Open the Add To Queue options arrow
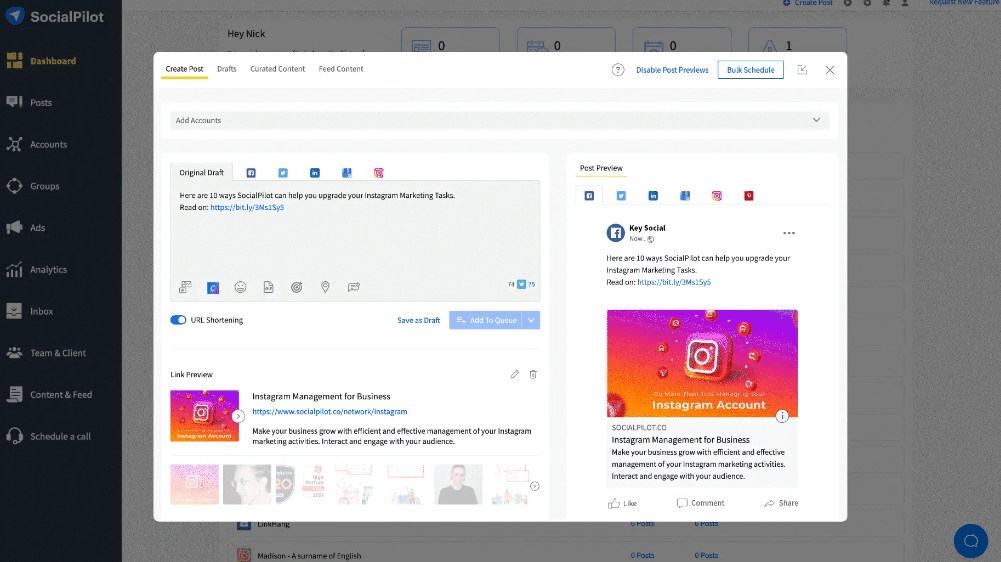The height and width of the screenshot is (562, 1001). [x=531, y=320]
